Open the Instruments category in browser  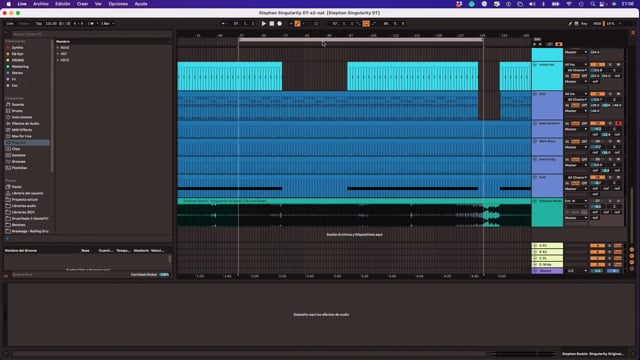click(x=21, y=117)
